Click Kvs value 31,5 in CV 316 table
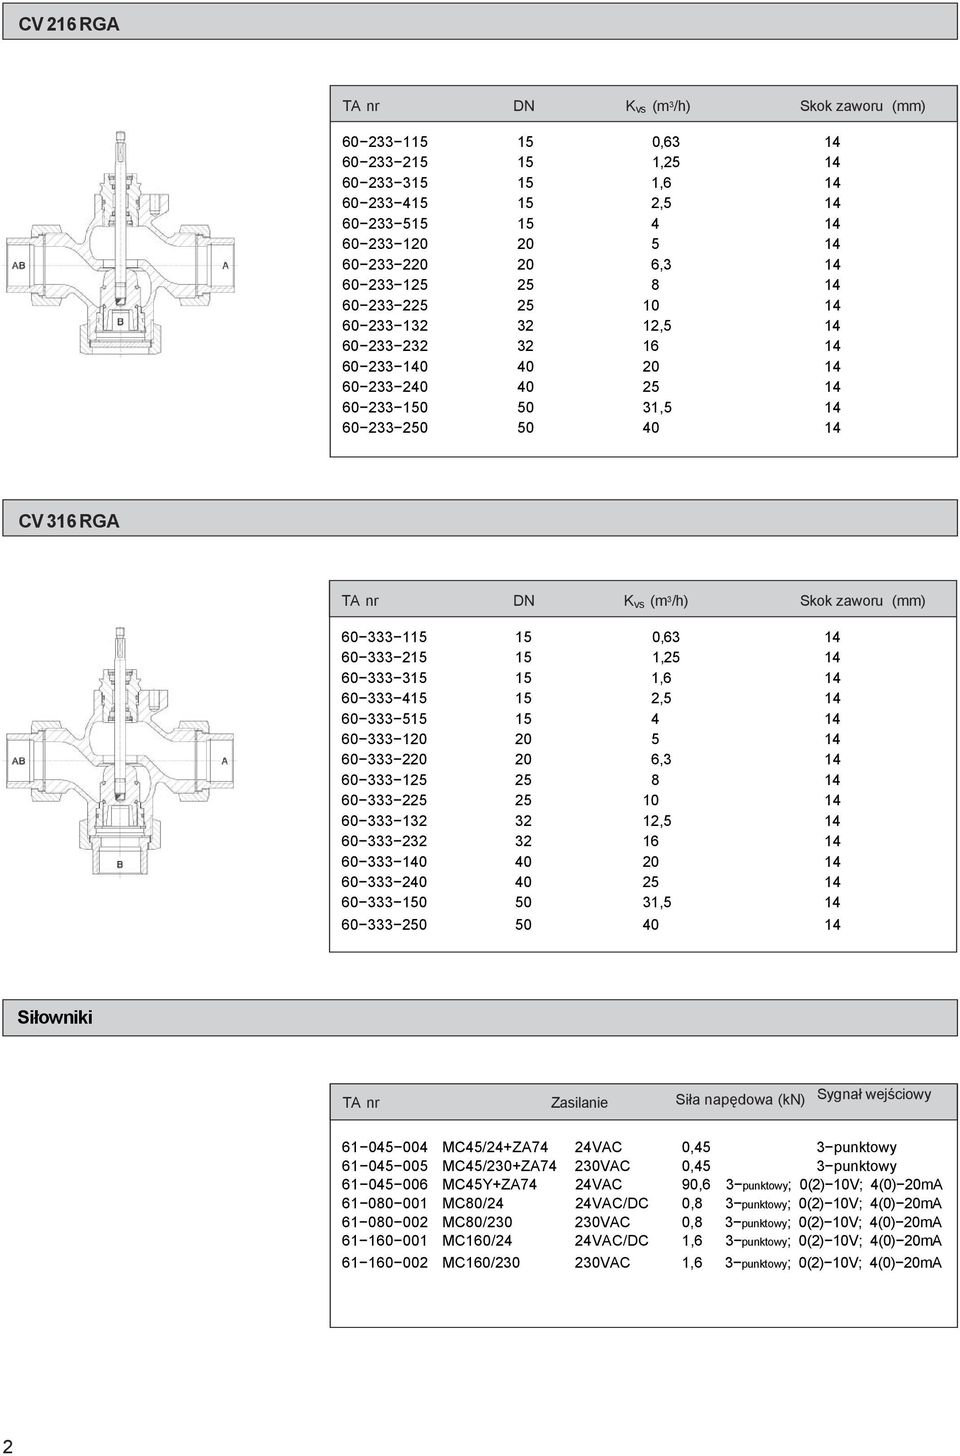This screenshot has width=960, height=1456. click(656, 902)
